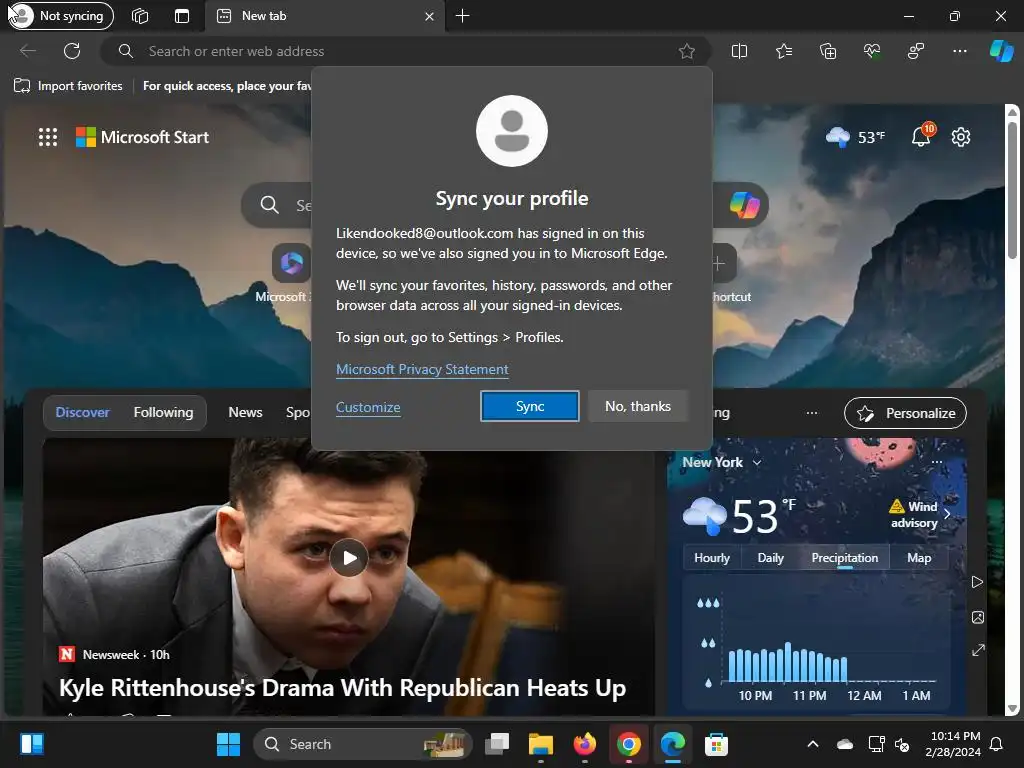Screen dimensions: 1024x768
Task: Switch to the Following feed tab
Action: [163, 413]
